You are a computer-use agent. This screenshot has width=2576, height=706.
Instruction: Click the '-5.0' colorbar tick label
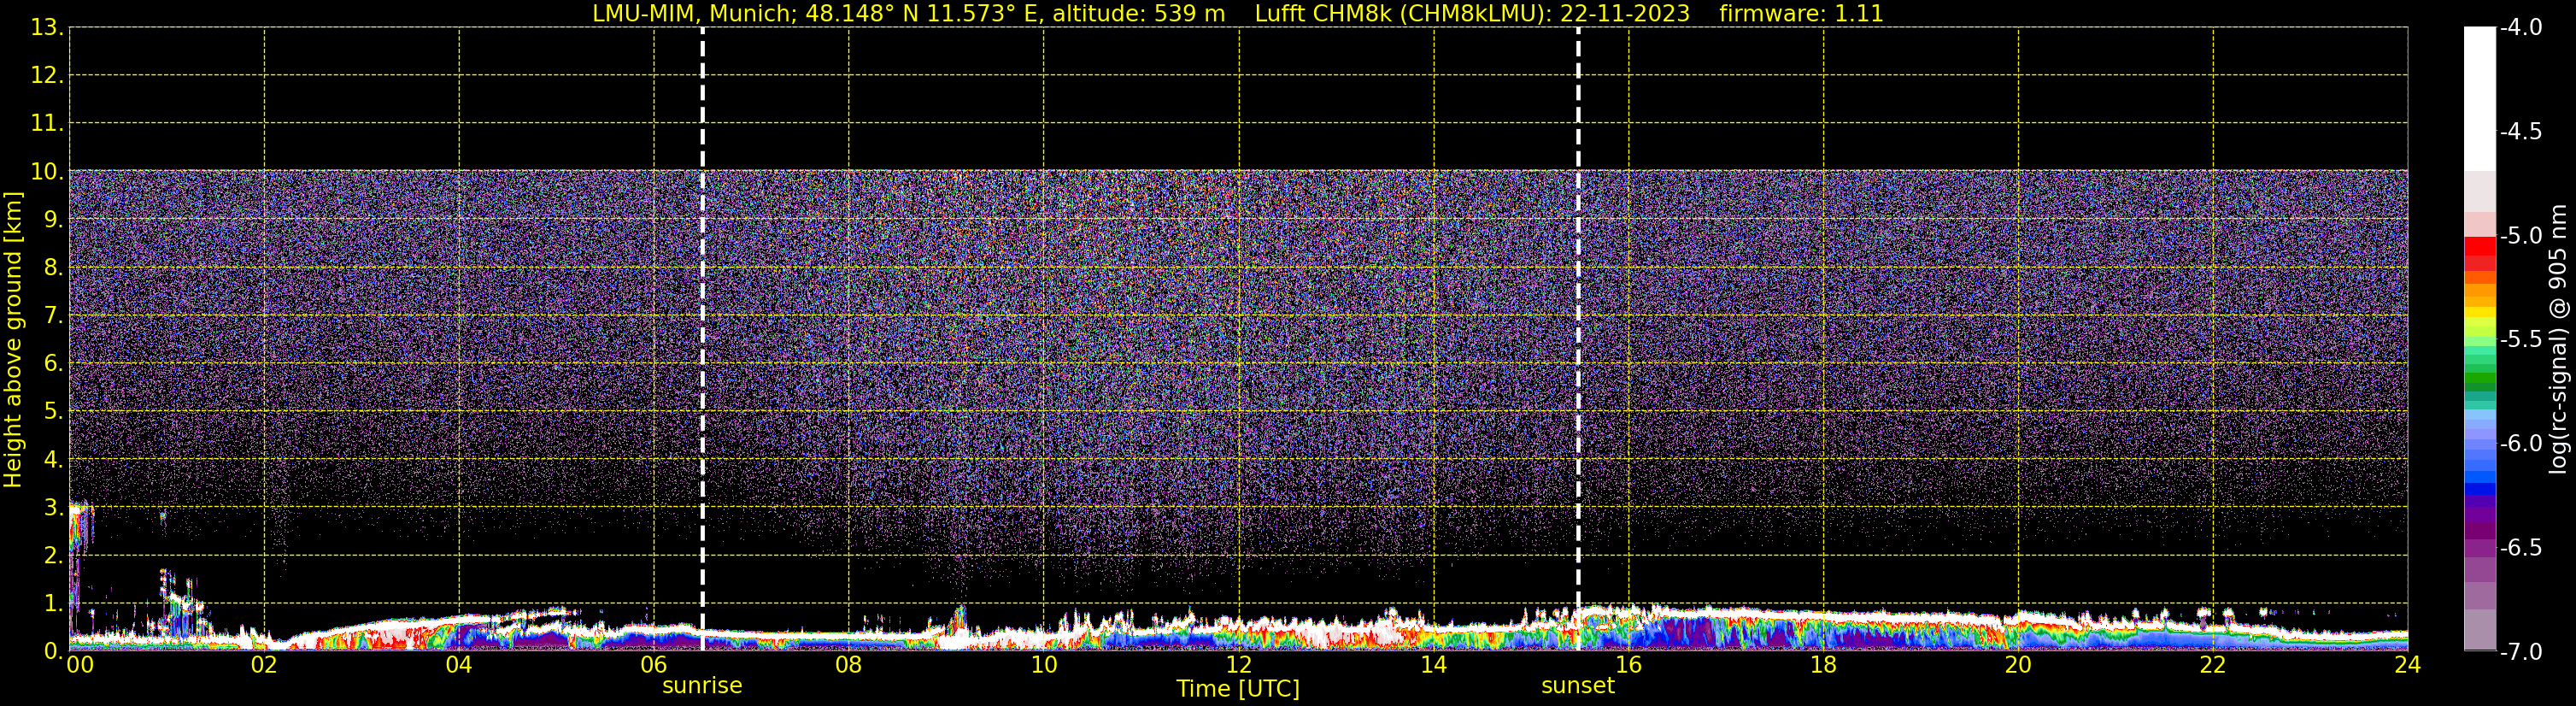click(x=2520, y=236)
